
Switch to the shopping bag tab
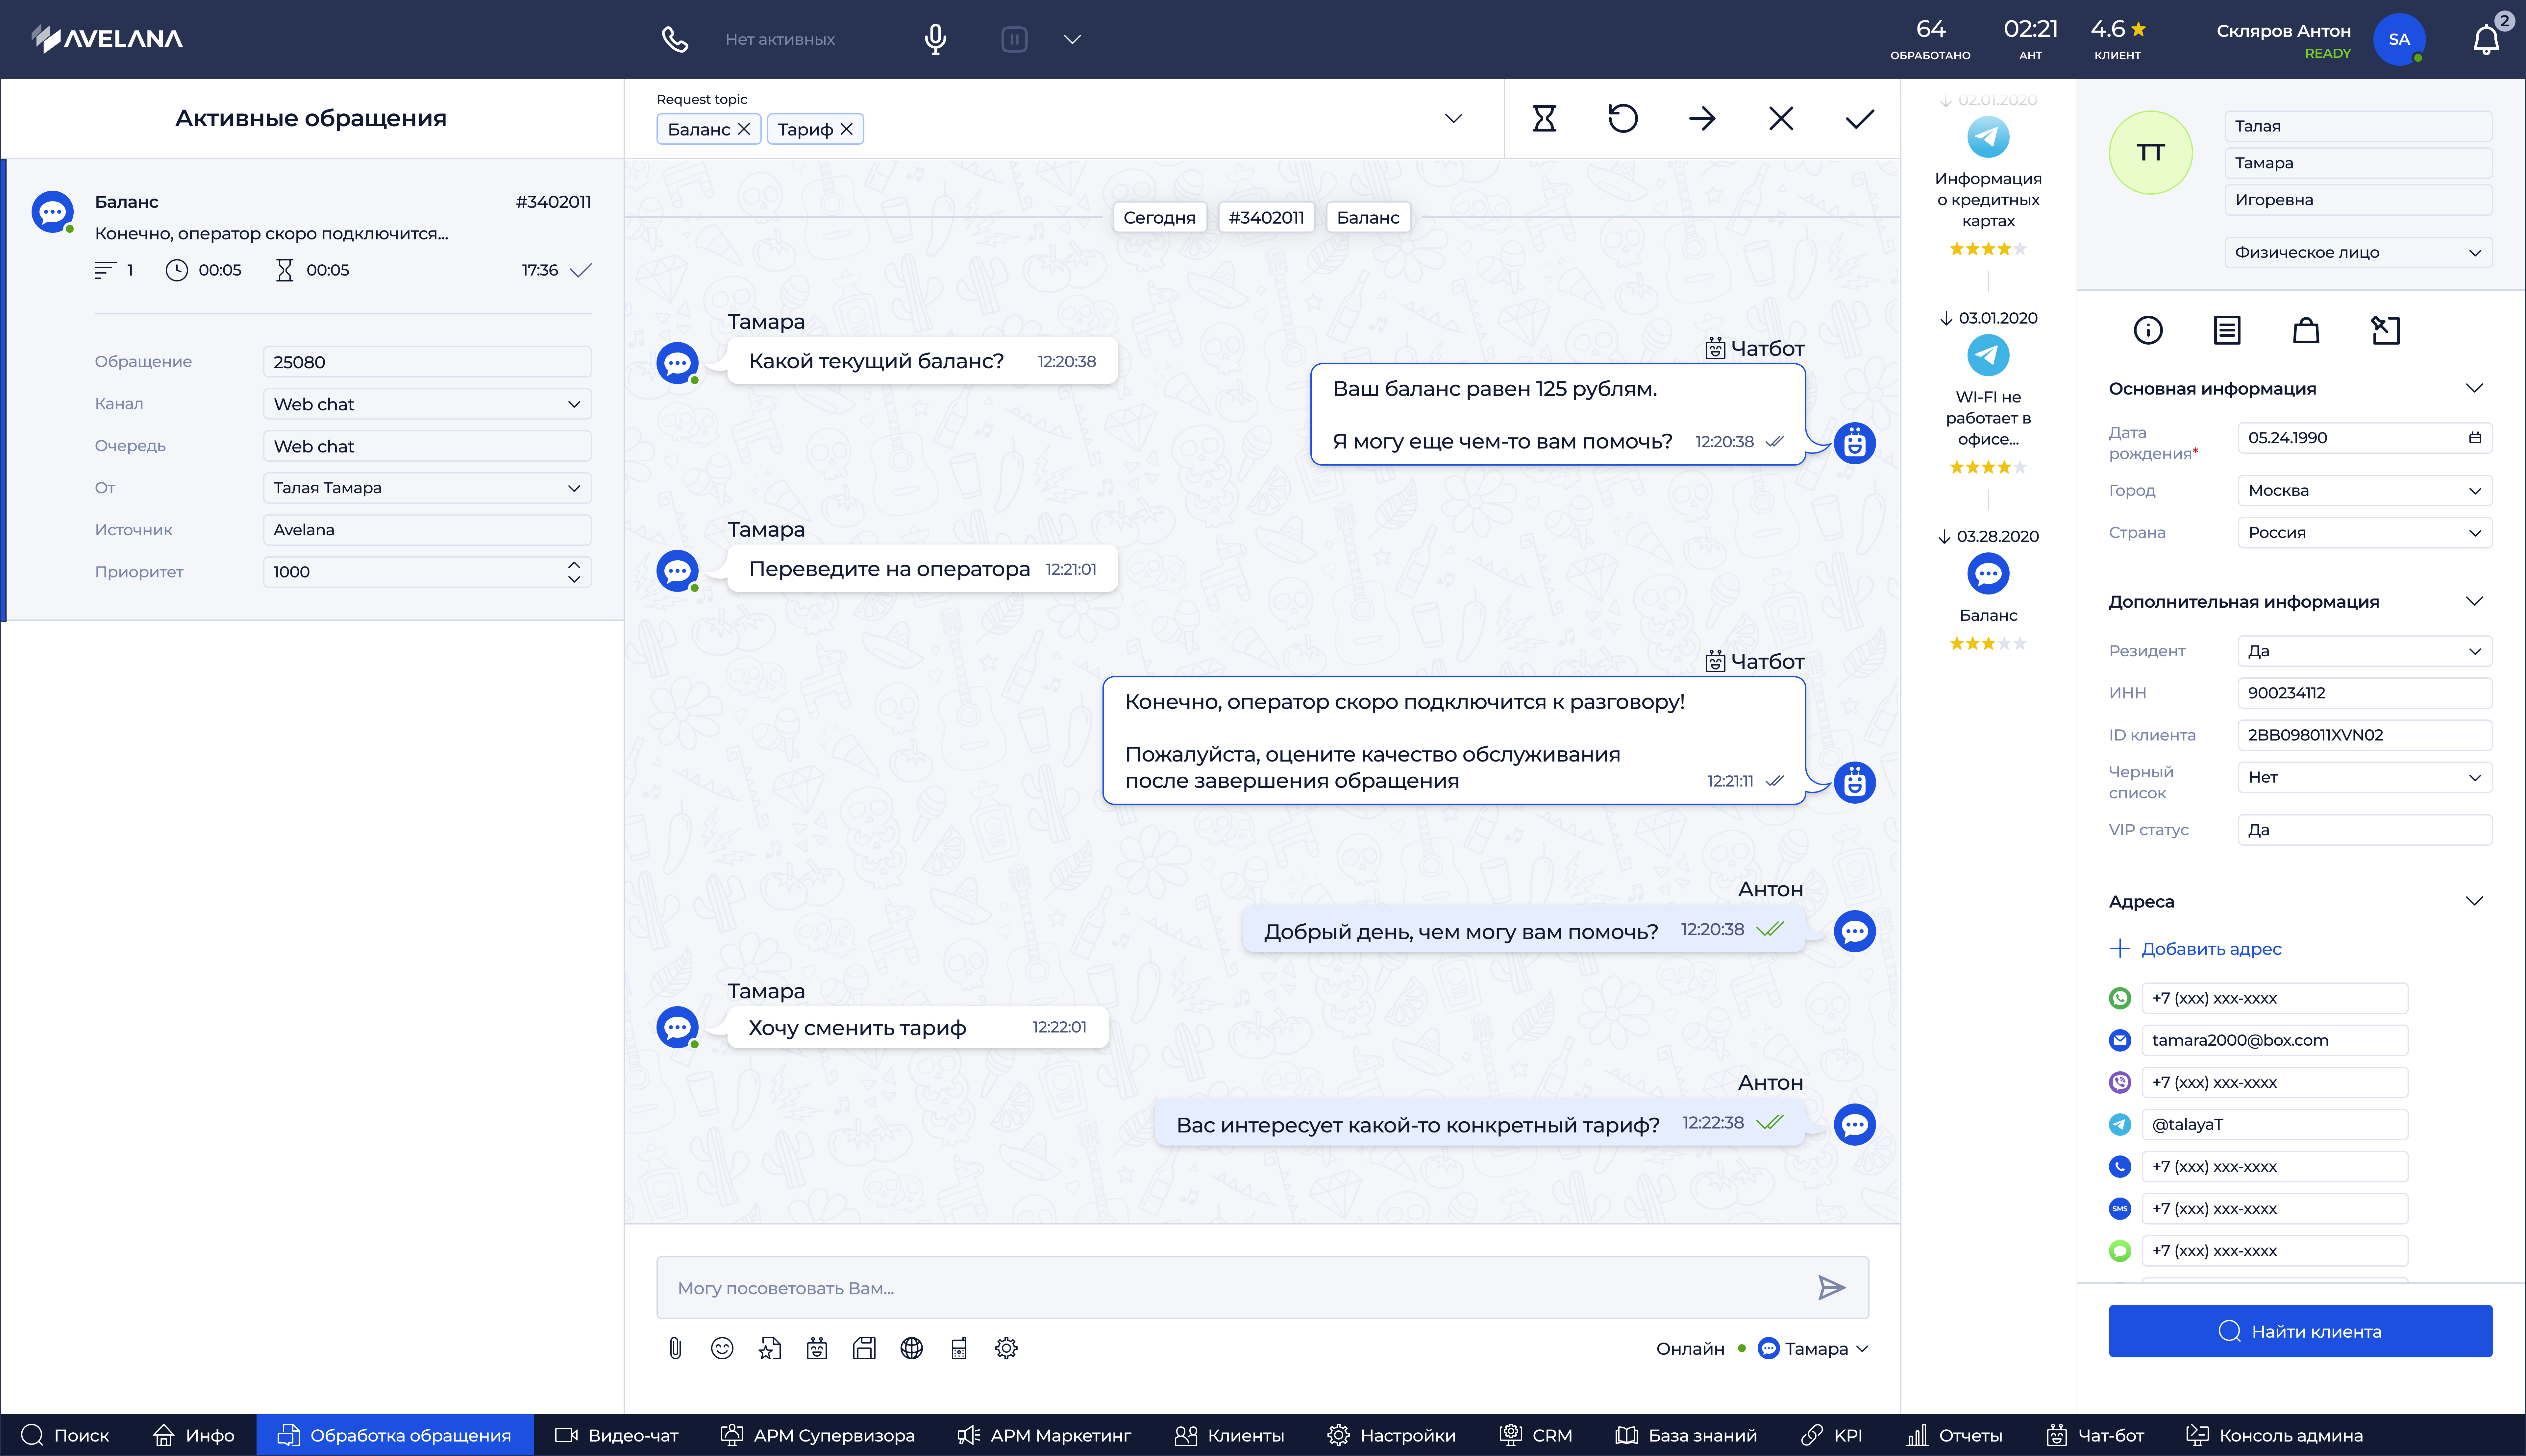coord(2306,330)
